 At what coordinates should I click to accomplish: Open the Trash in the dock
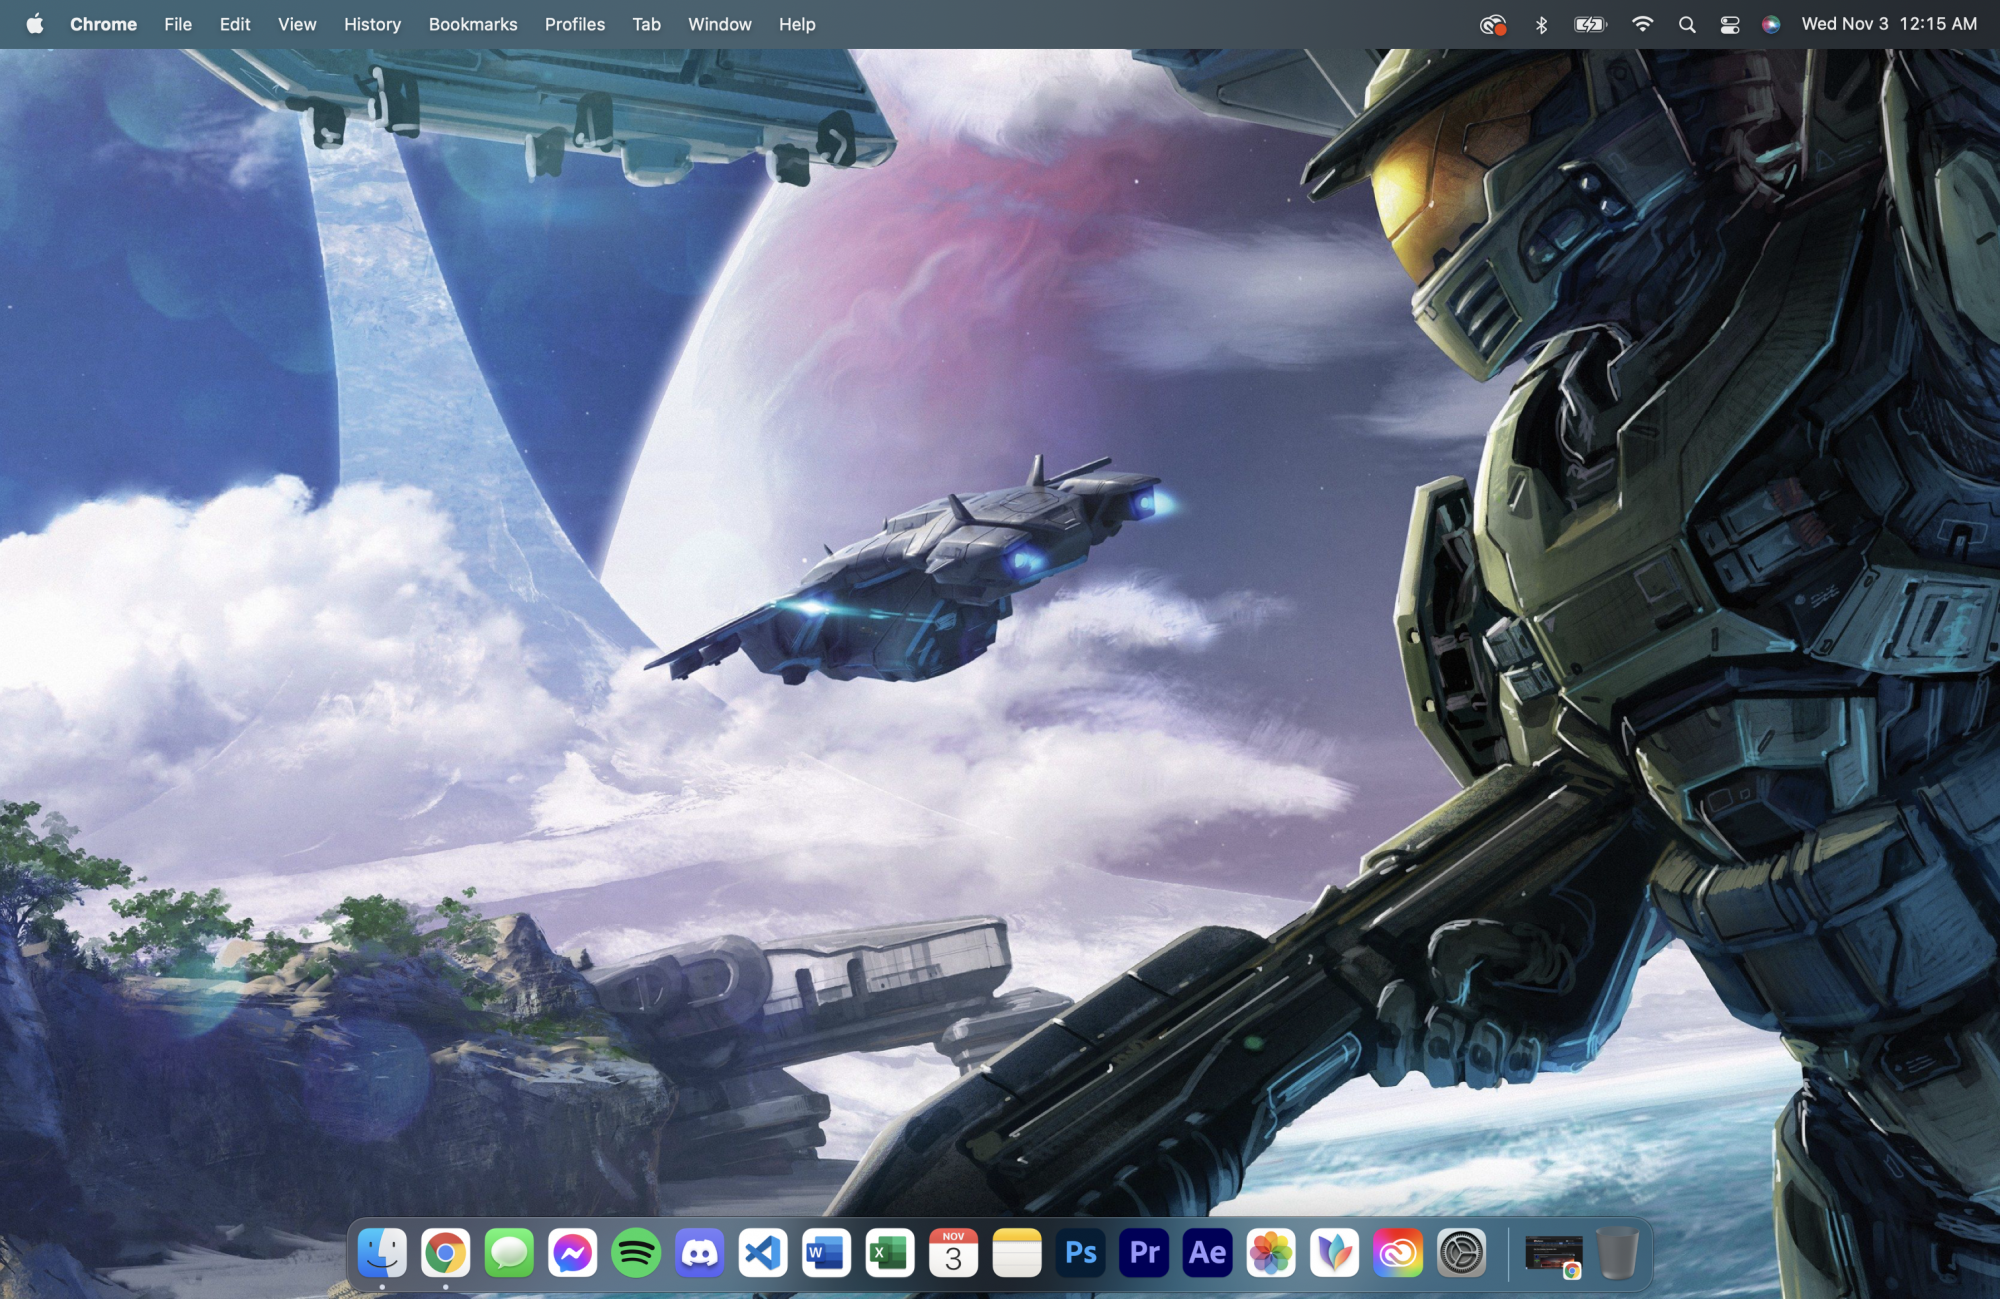pos(1618,1252)
